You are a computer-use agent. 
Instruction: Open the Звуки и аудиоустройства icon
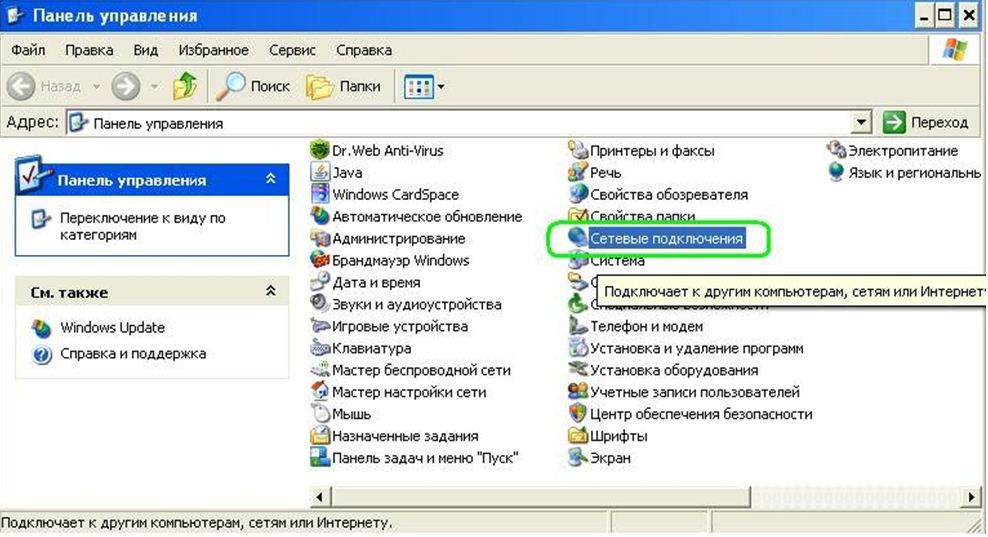pos(320,305)
